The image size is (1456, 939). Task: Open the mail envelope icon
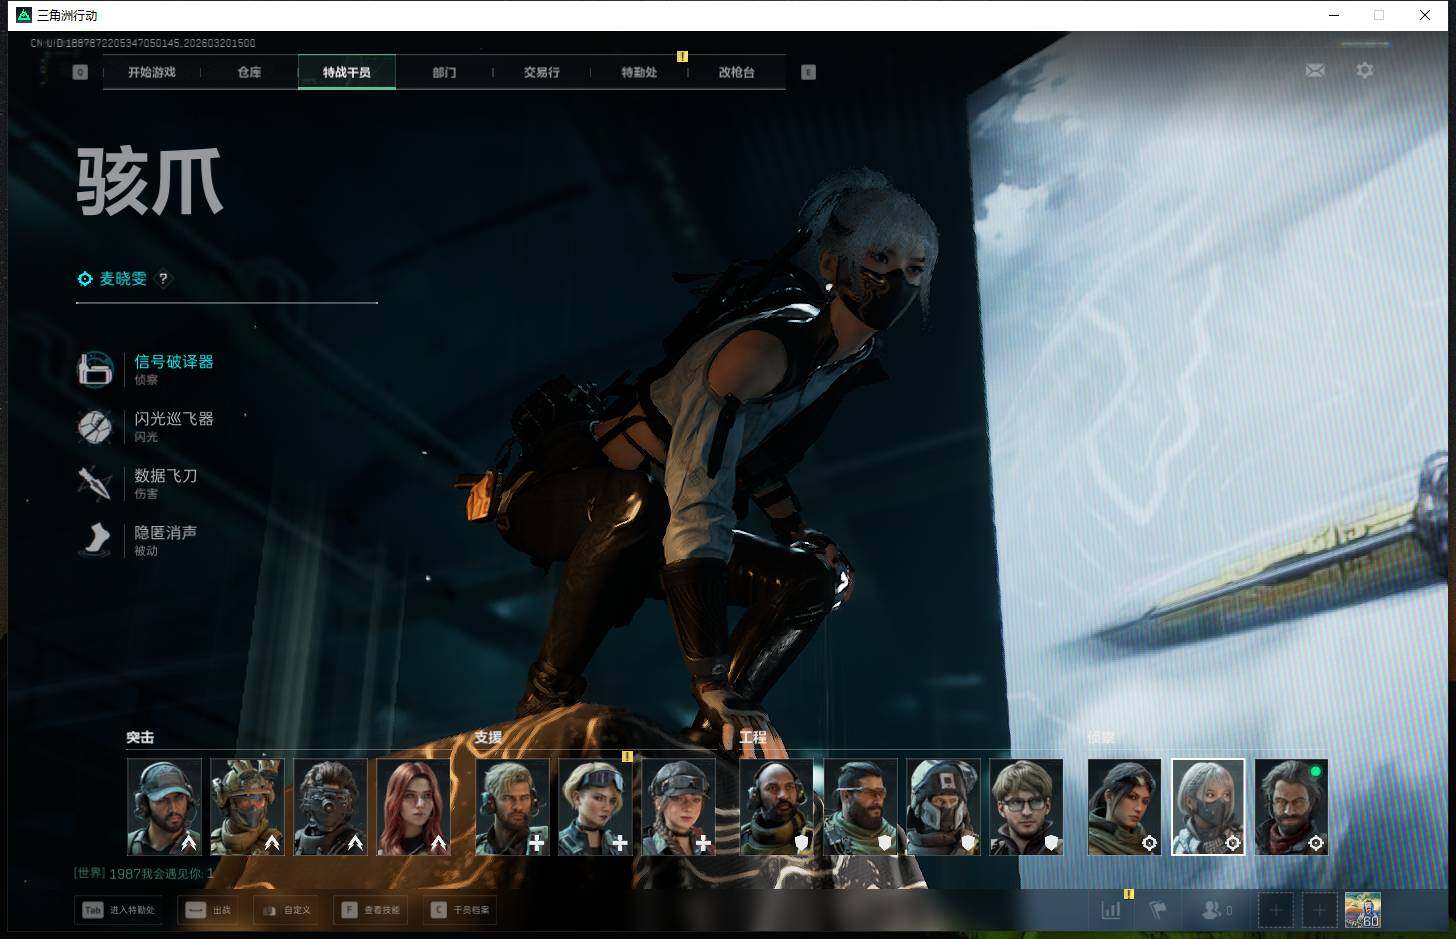[1315, 70]
